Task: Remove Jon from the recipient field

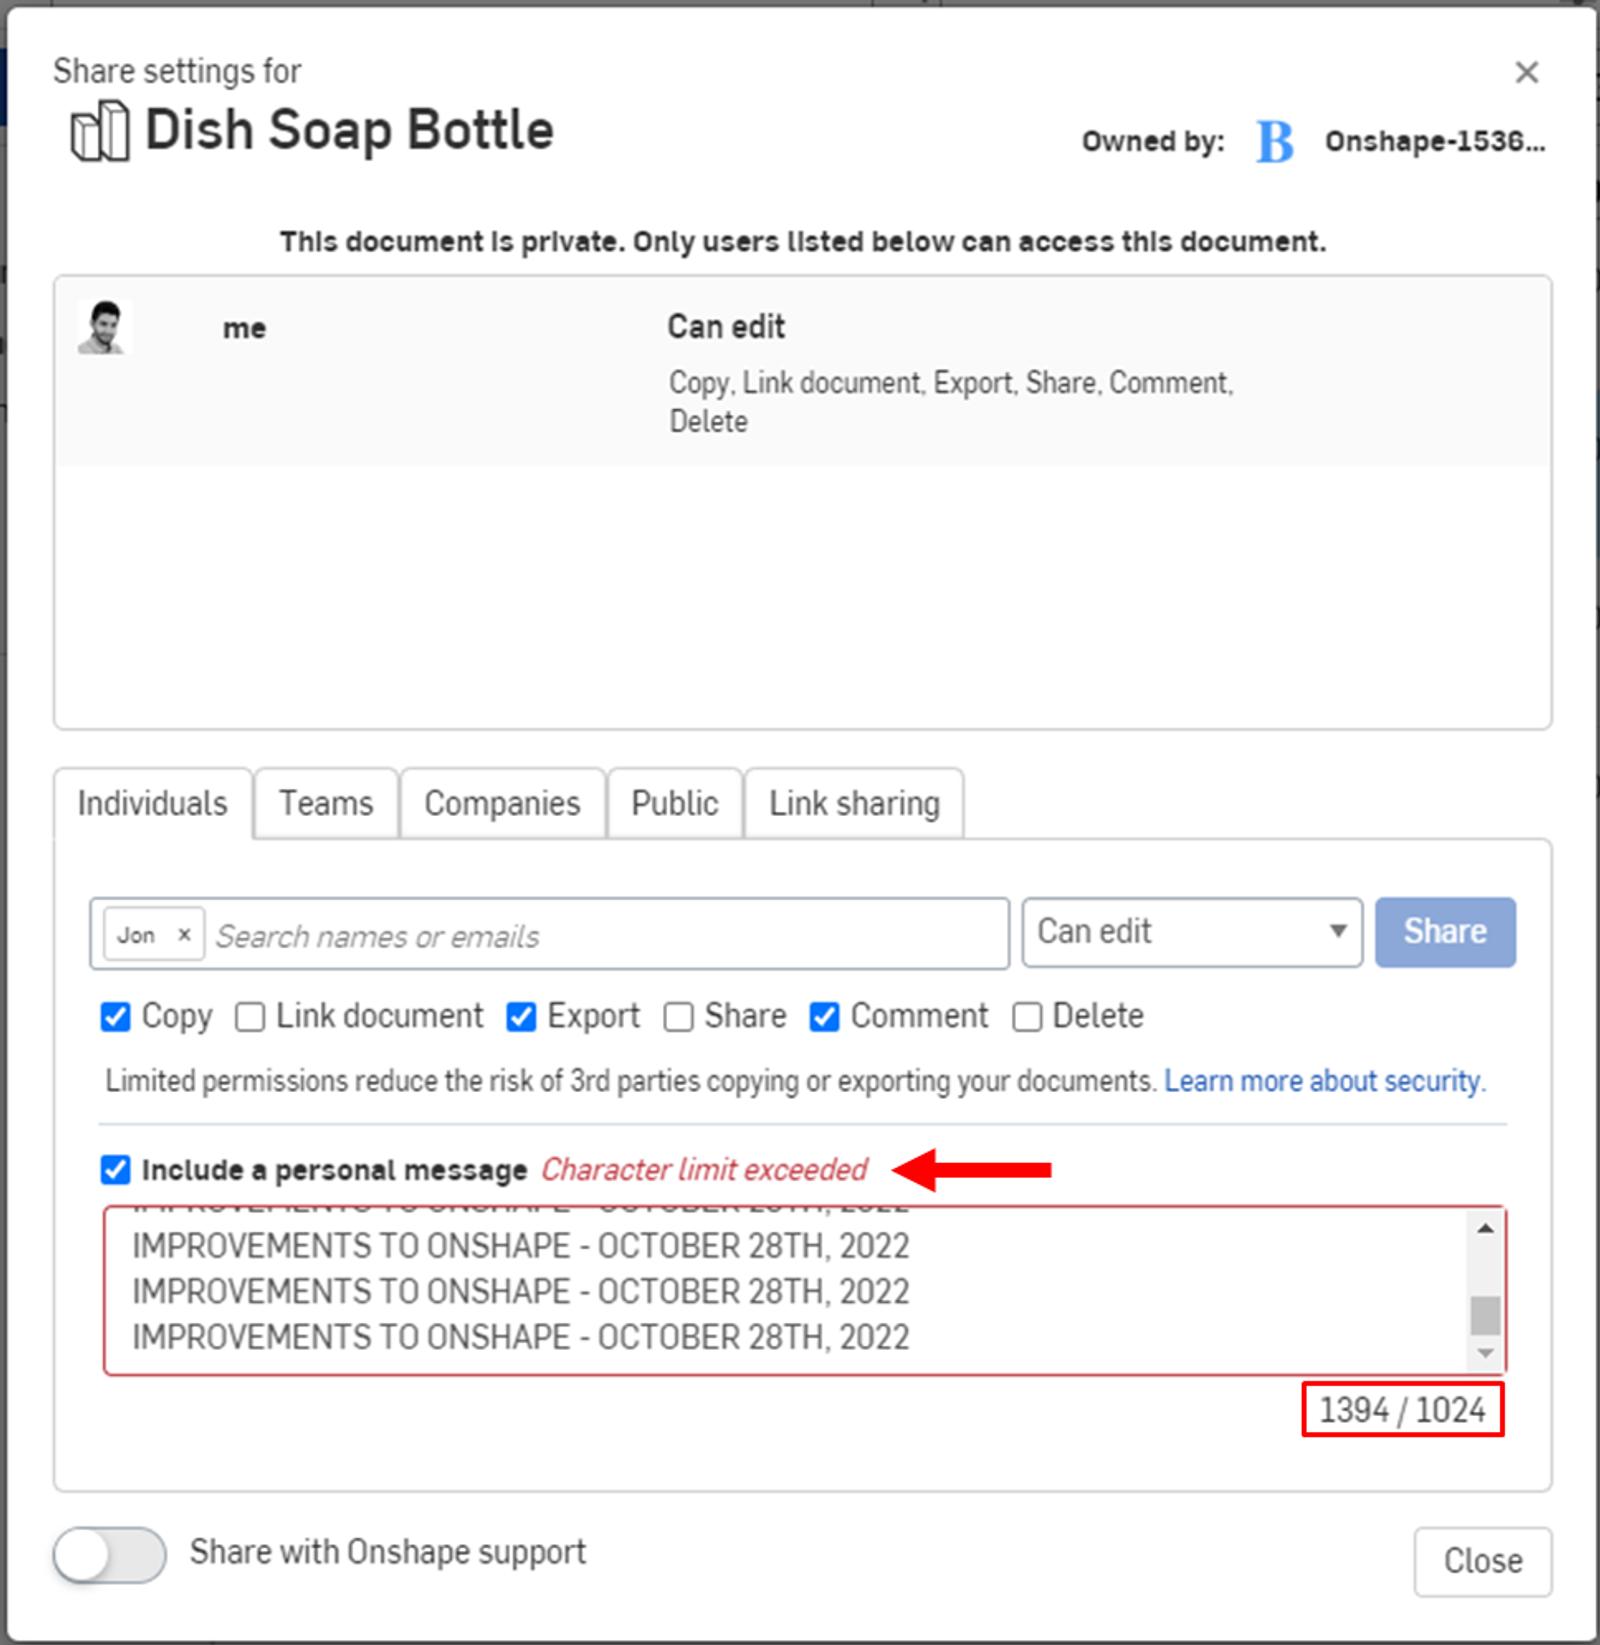Action: tap(184, 935)
